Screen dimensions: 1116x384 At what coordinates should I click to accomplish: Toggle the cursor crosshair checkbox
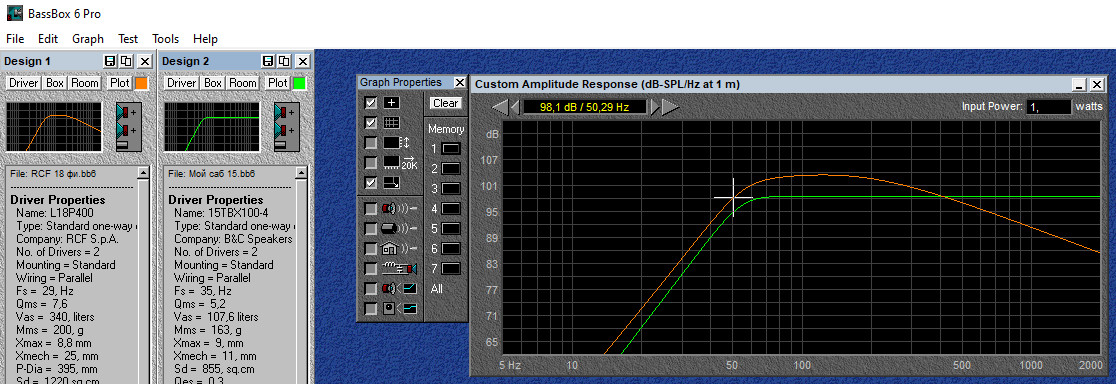[x=371, y=102]
